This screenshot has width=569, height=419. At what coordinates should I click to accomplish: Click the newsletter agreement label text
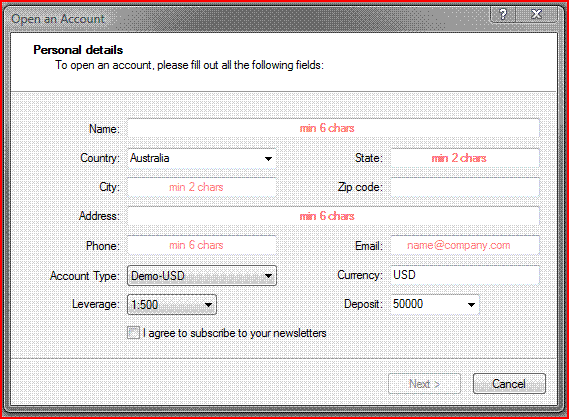234,333
